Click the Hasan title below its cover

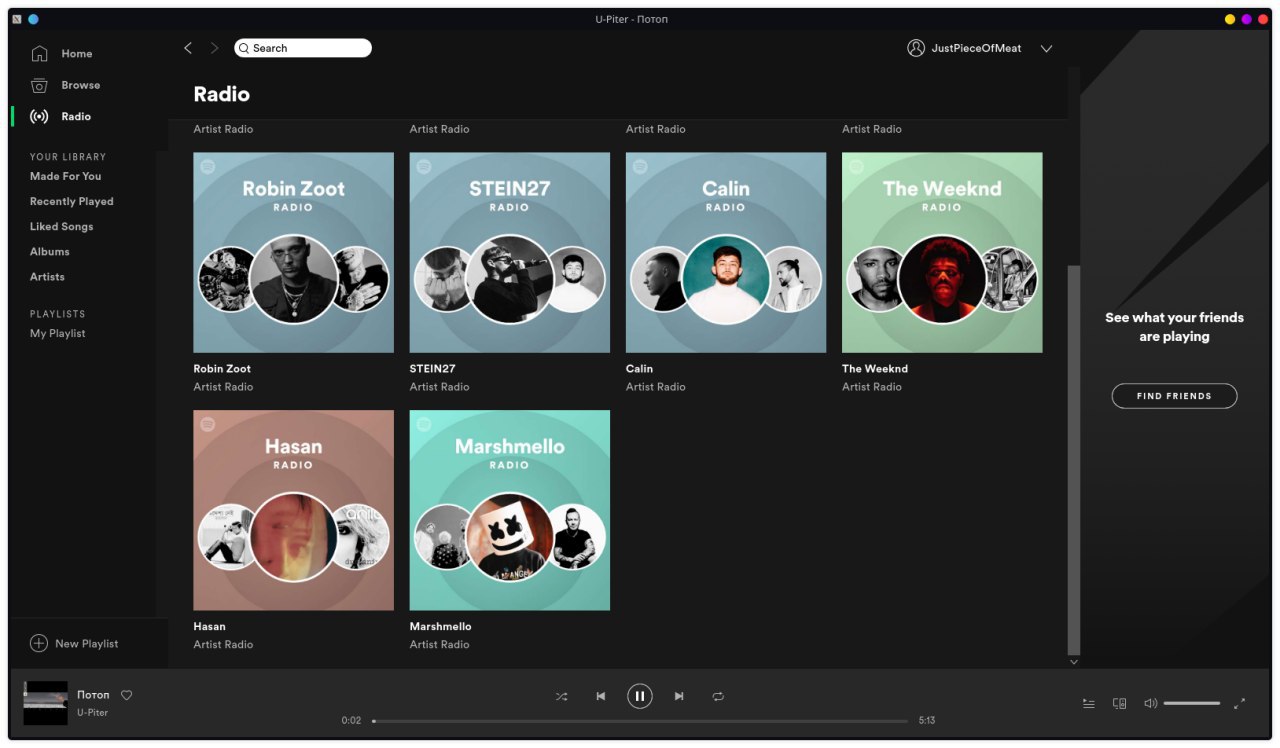coord(209,627)
